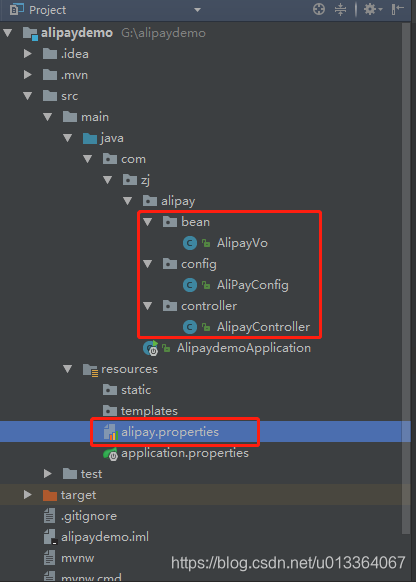
Task: Click the scroll from source crosshair icon
Action: (x=319, y=9)
